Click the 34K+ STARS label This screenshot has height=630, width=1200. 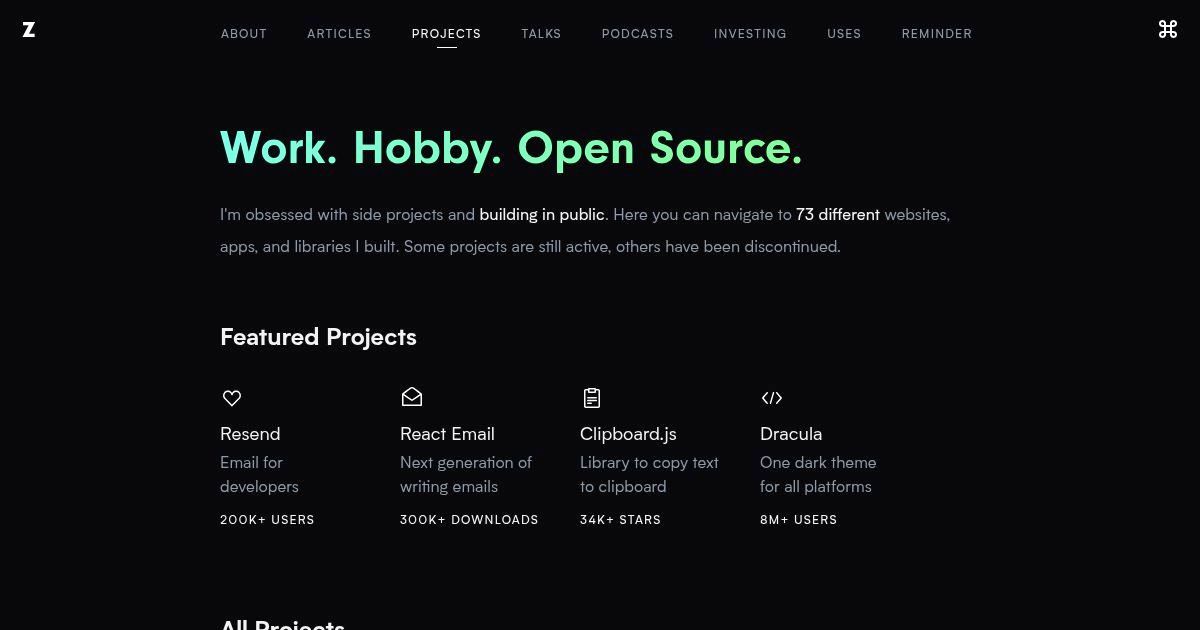620,519
